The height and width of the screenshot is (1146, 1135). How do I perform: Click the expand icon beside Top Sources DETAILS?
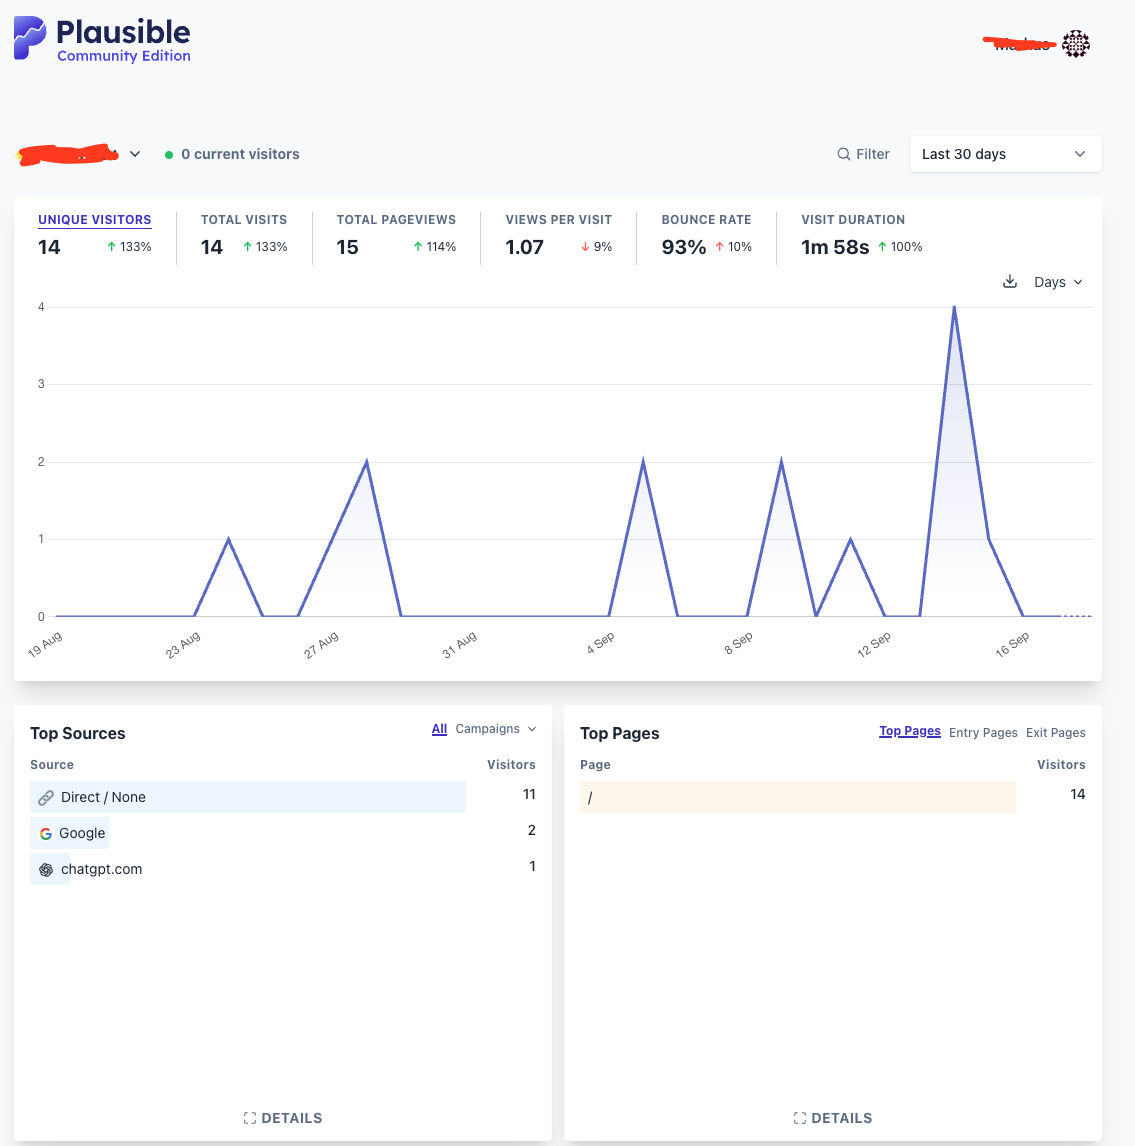[x=250, y=1118]
